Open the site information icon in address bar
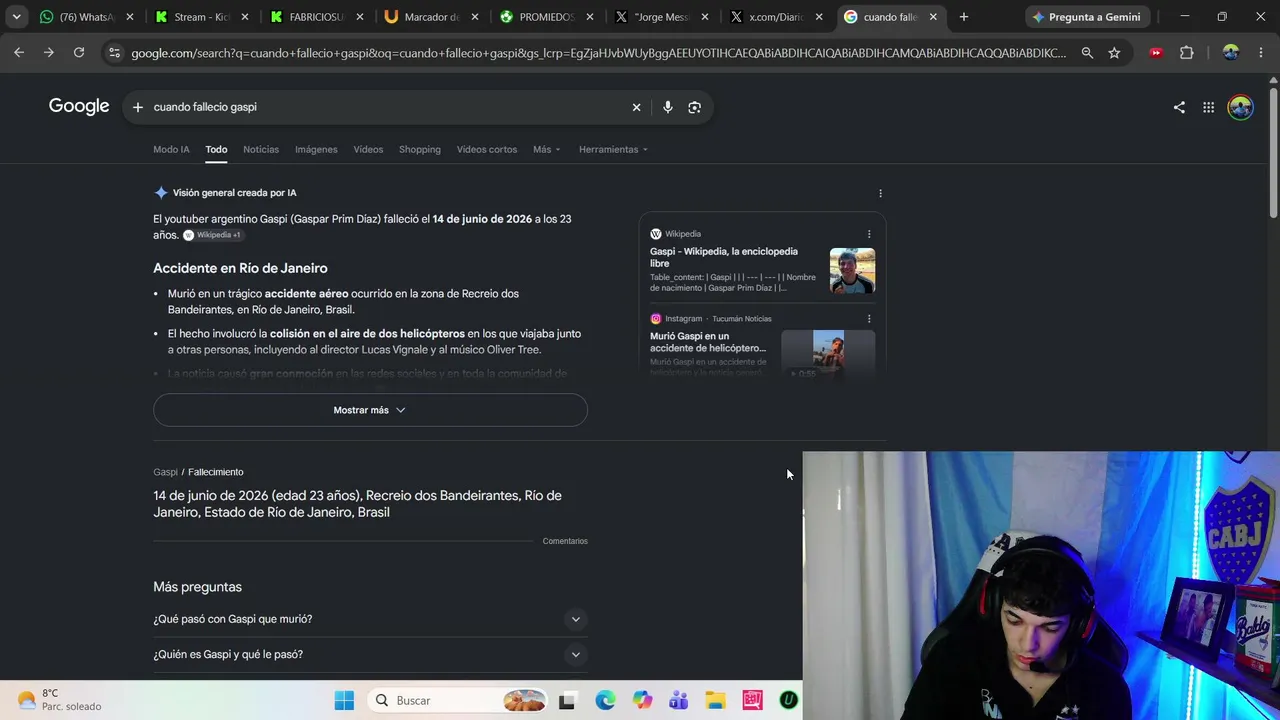Screen dimensions: 1280x720 coord(114,53)
